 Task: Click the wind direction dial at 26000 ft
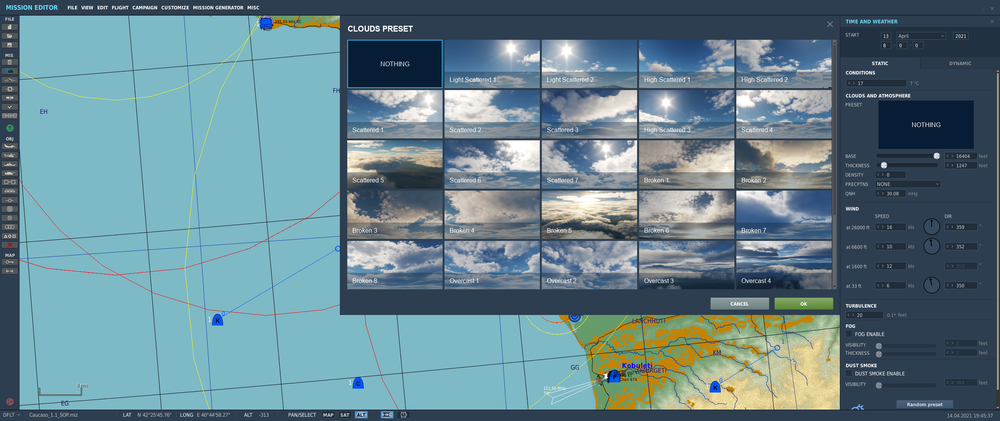pyautogui.click(x=931, y=226)
